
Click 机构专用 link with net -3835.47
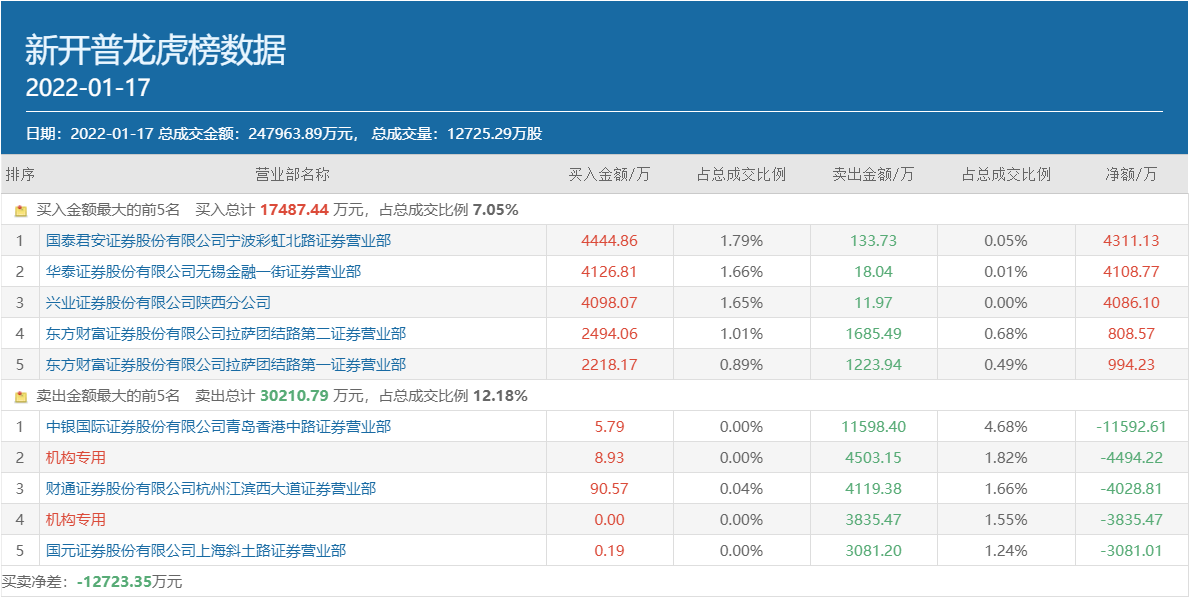[x=76, y=520]
